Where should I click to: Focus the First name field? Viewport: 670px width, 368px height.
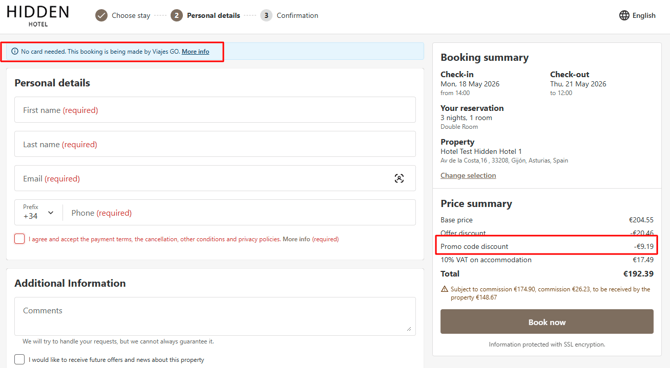pos(215,110)
